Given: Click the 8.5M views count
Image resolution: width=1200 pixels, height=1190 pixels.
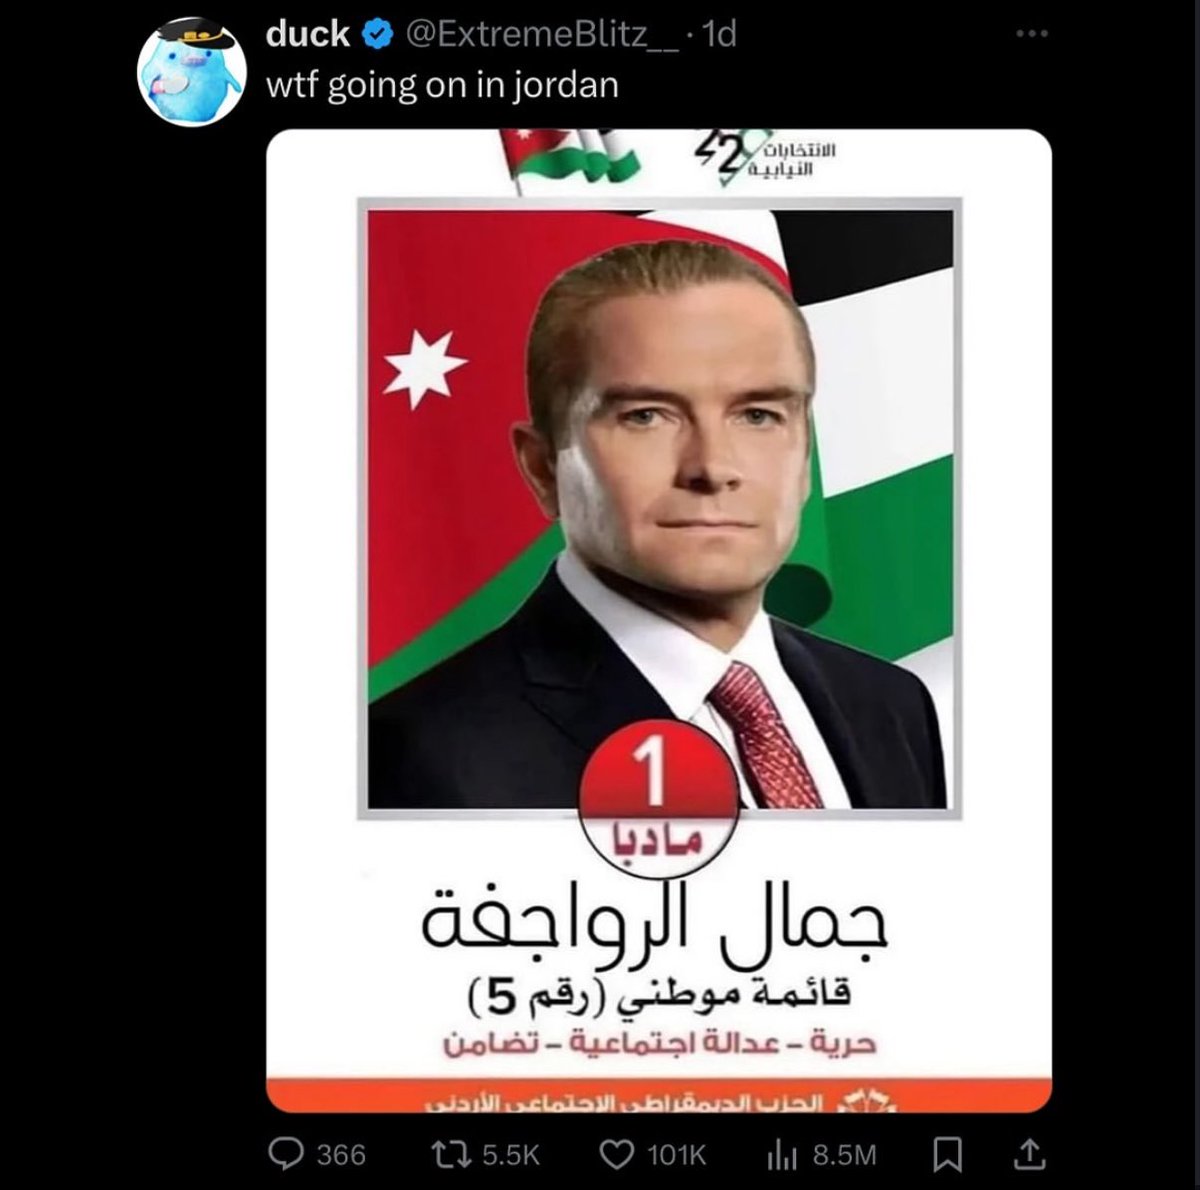Looking at the screenshot, I should click(844, 1156).
